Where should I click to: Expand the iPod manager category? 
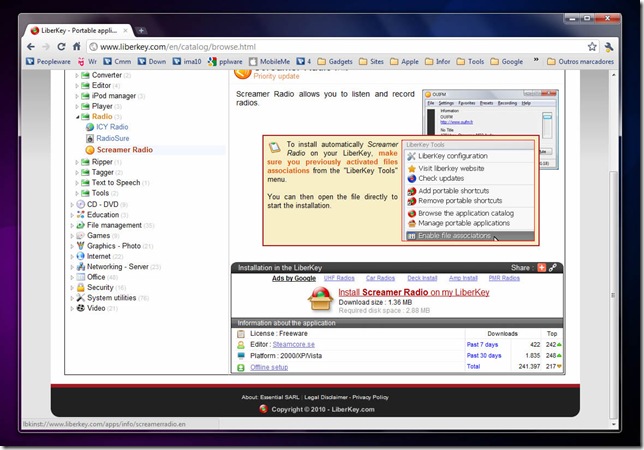(76, 96)
